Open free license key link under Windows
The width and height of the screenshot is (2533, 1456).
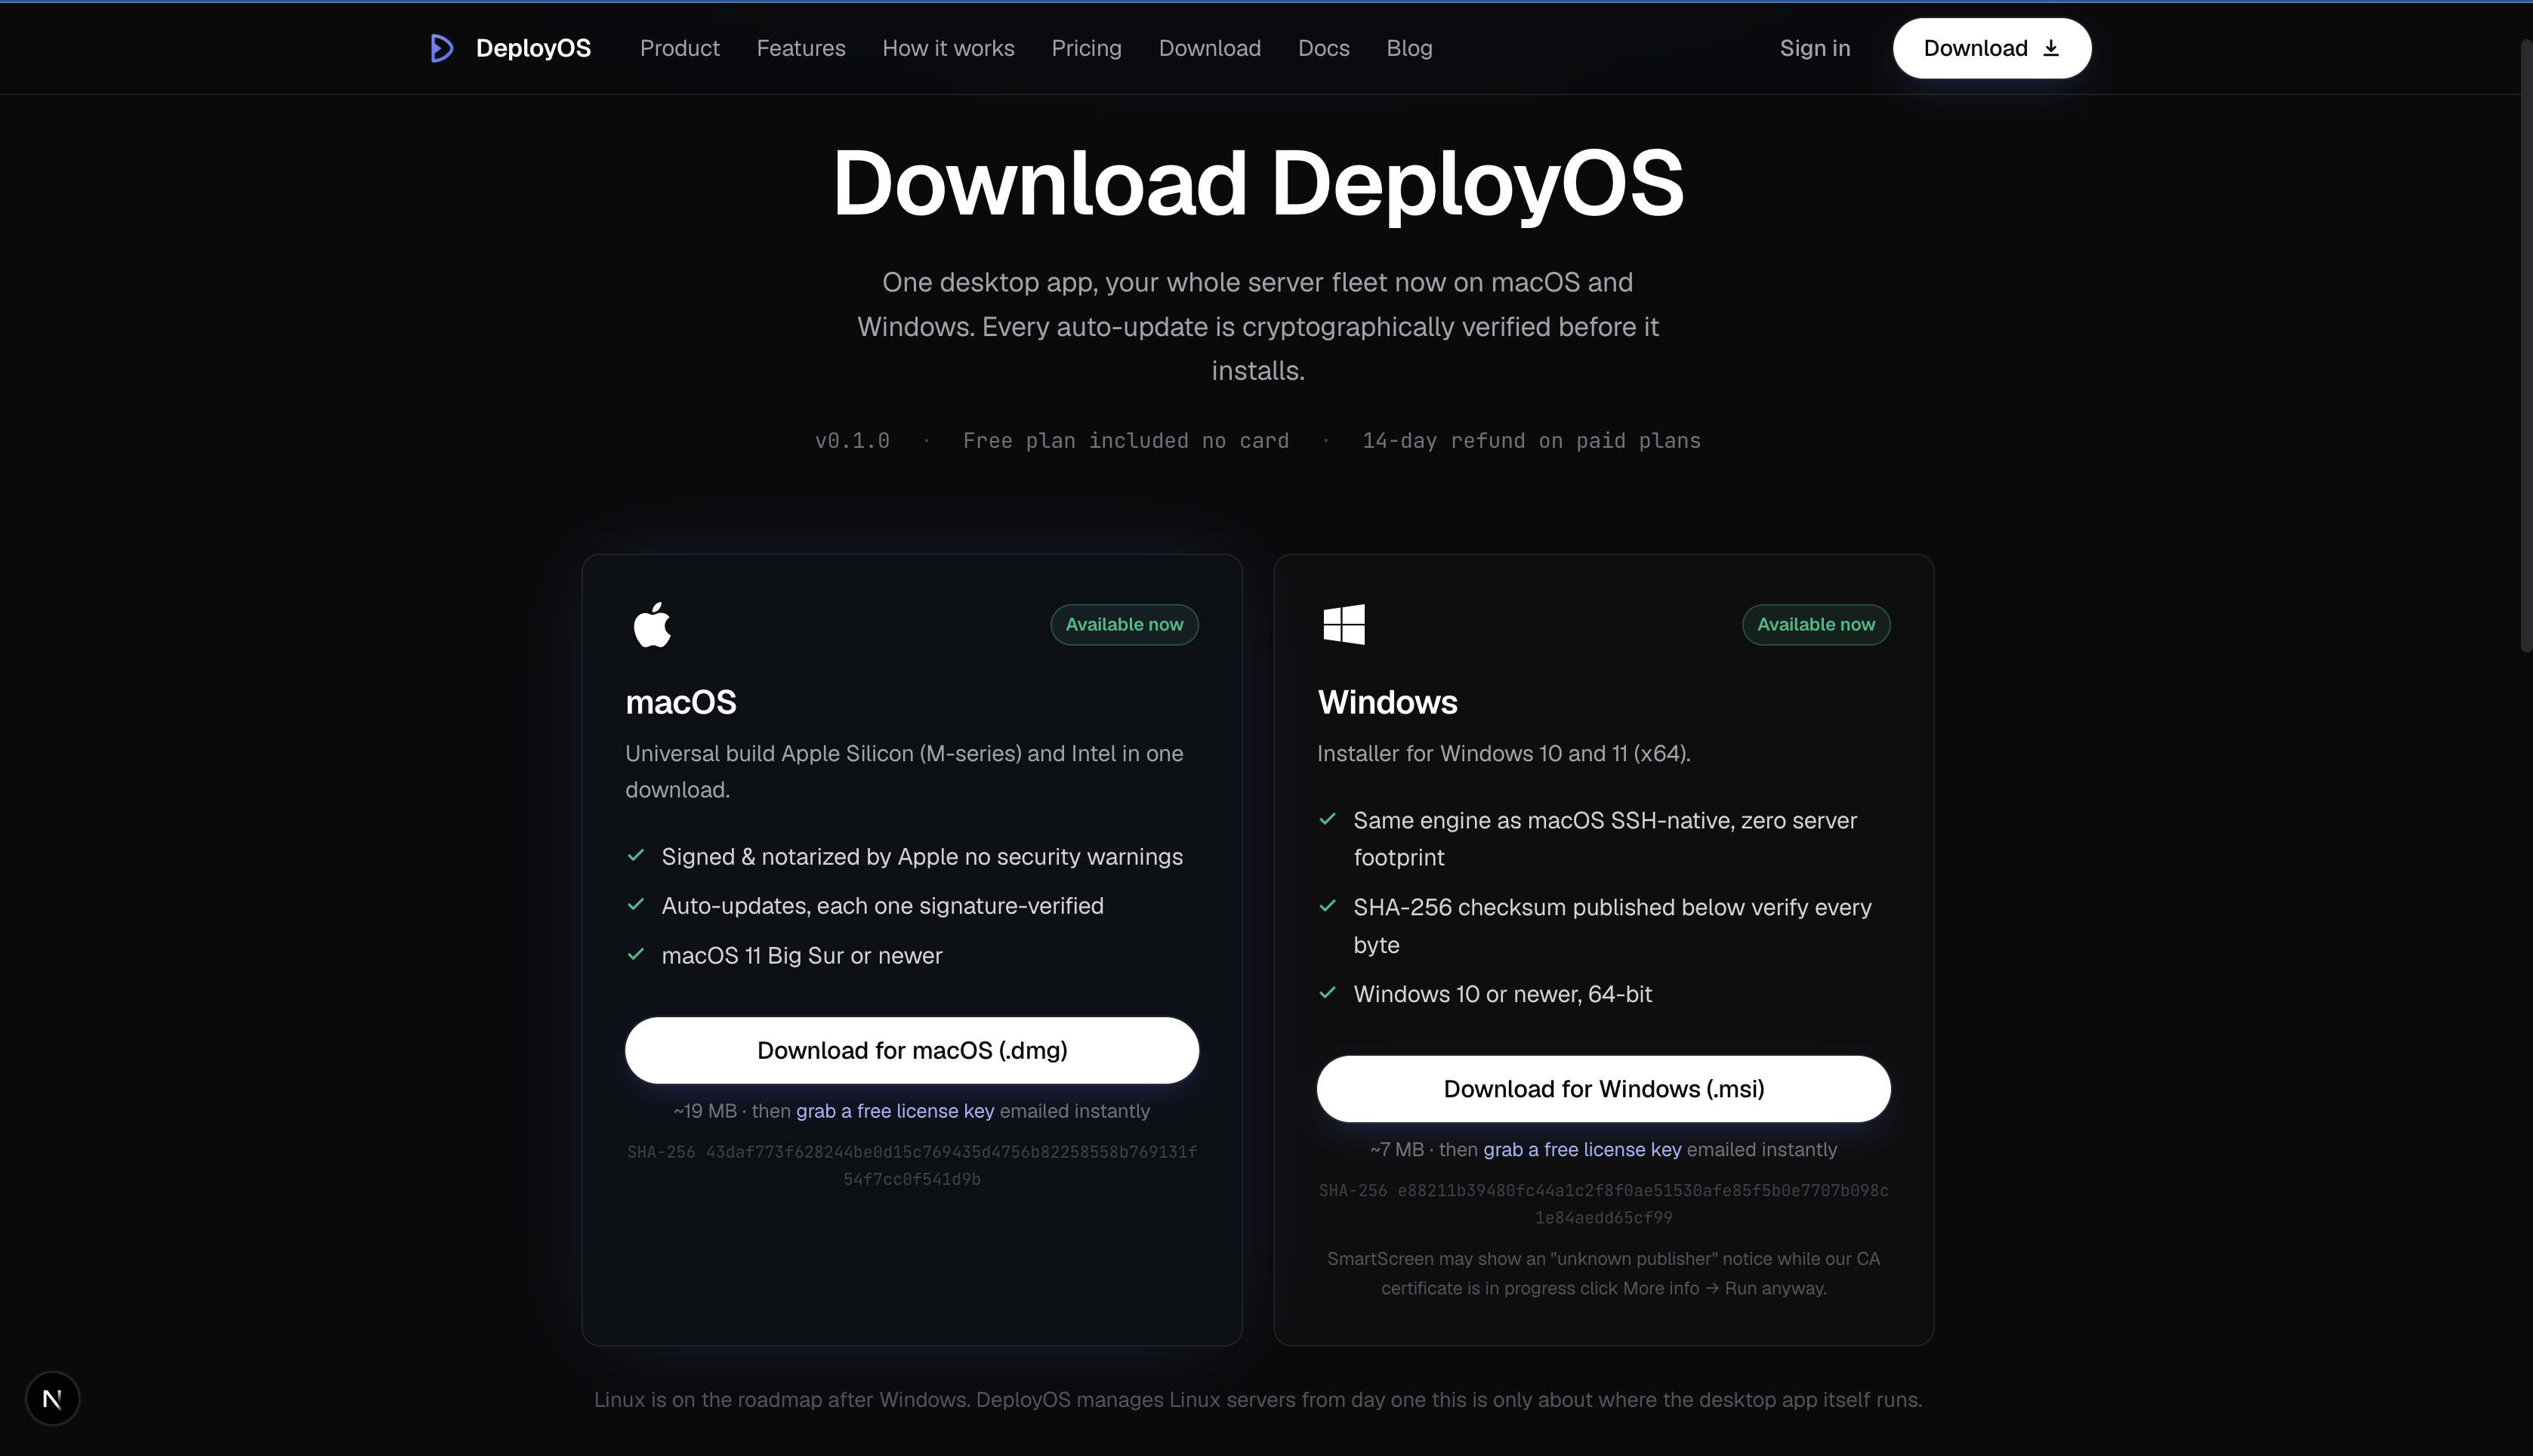click(1582, 1149)
